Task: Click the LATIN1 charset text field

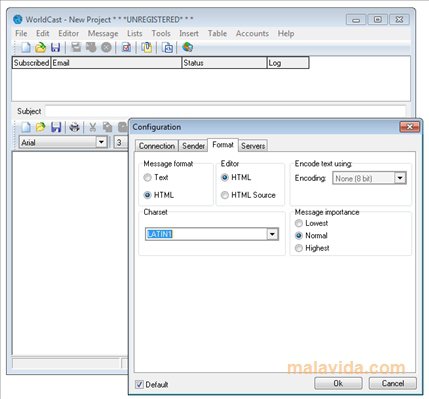Action: (x=206, y=234)
